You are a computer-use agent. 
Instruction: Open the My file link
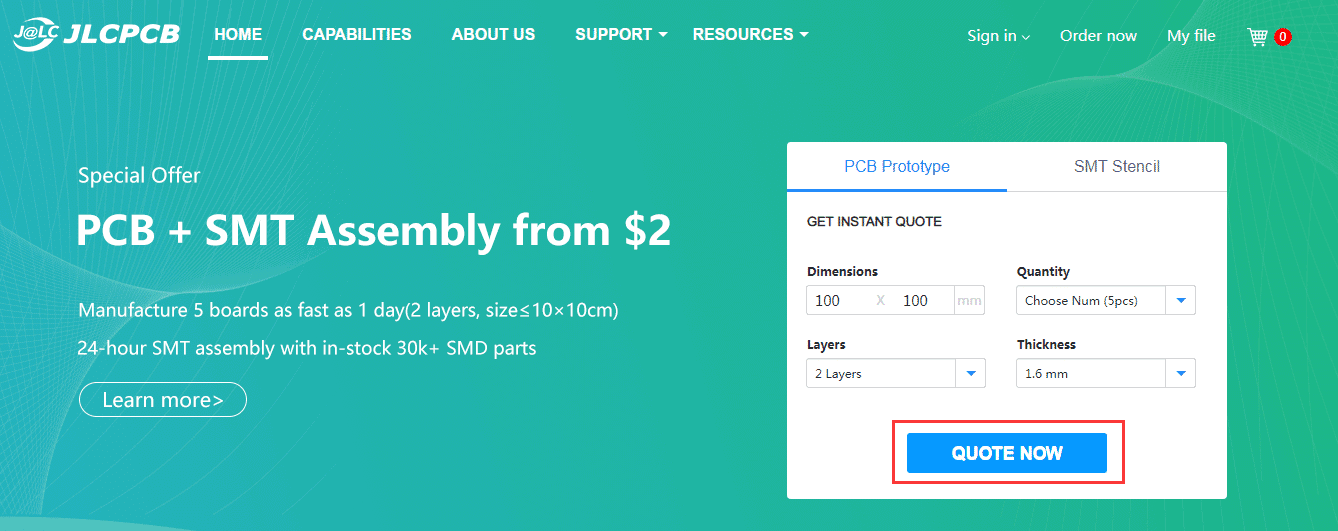1191,36
